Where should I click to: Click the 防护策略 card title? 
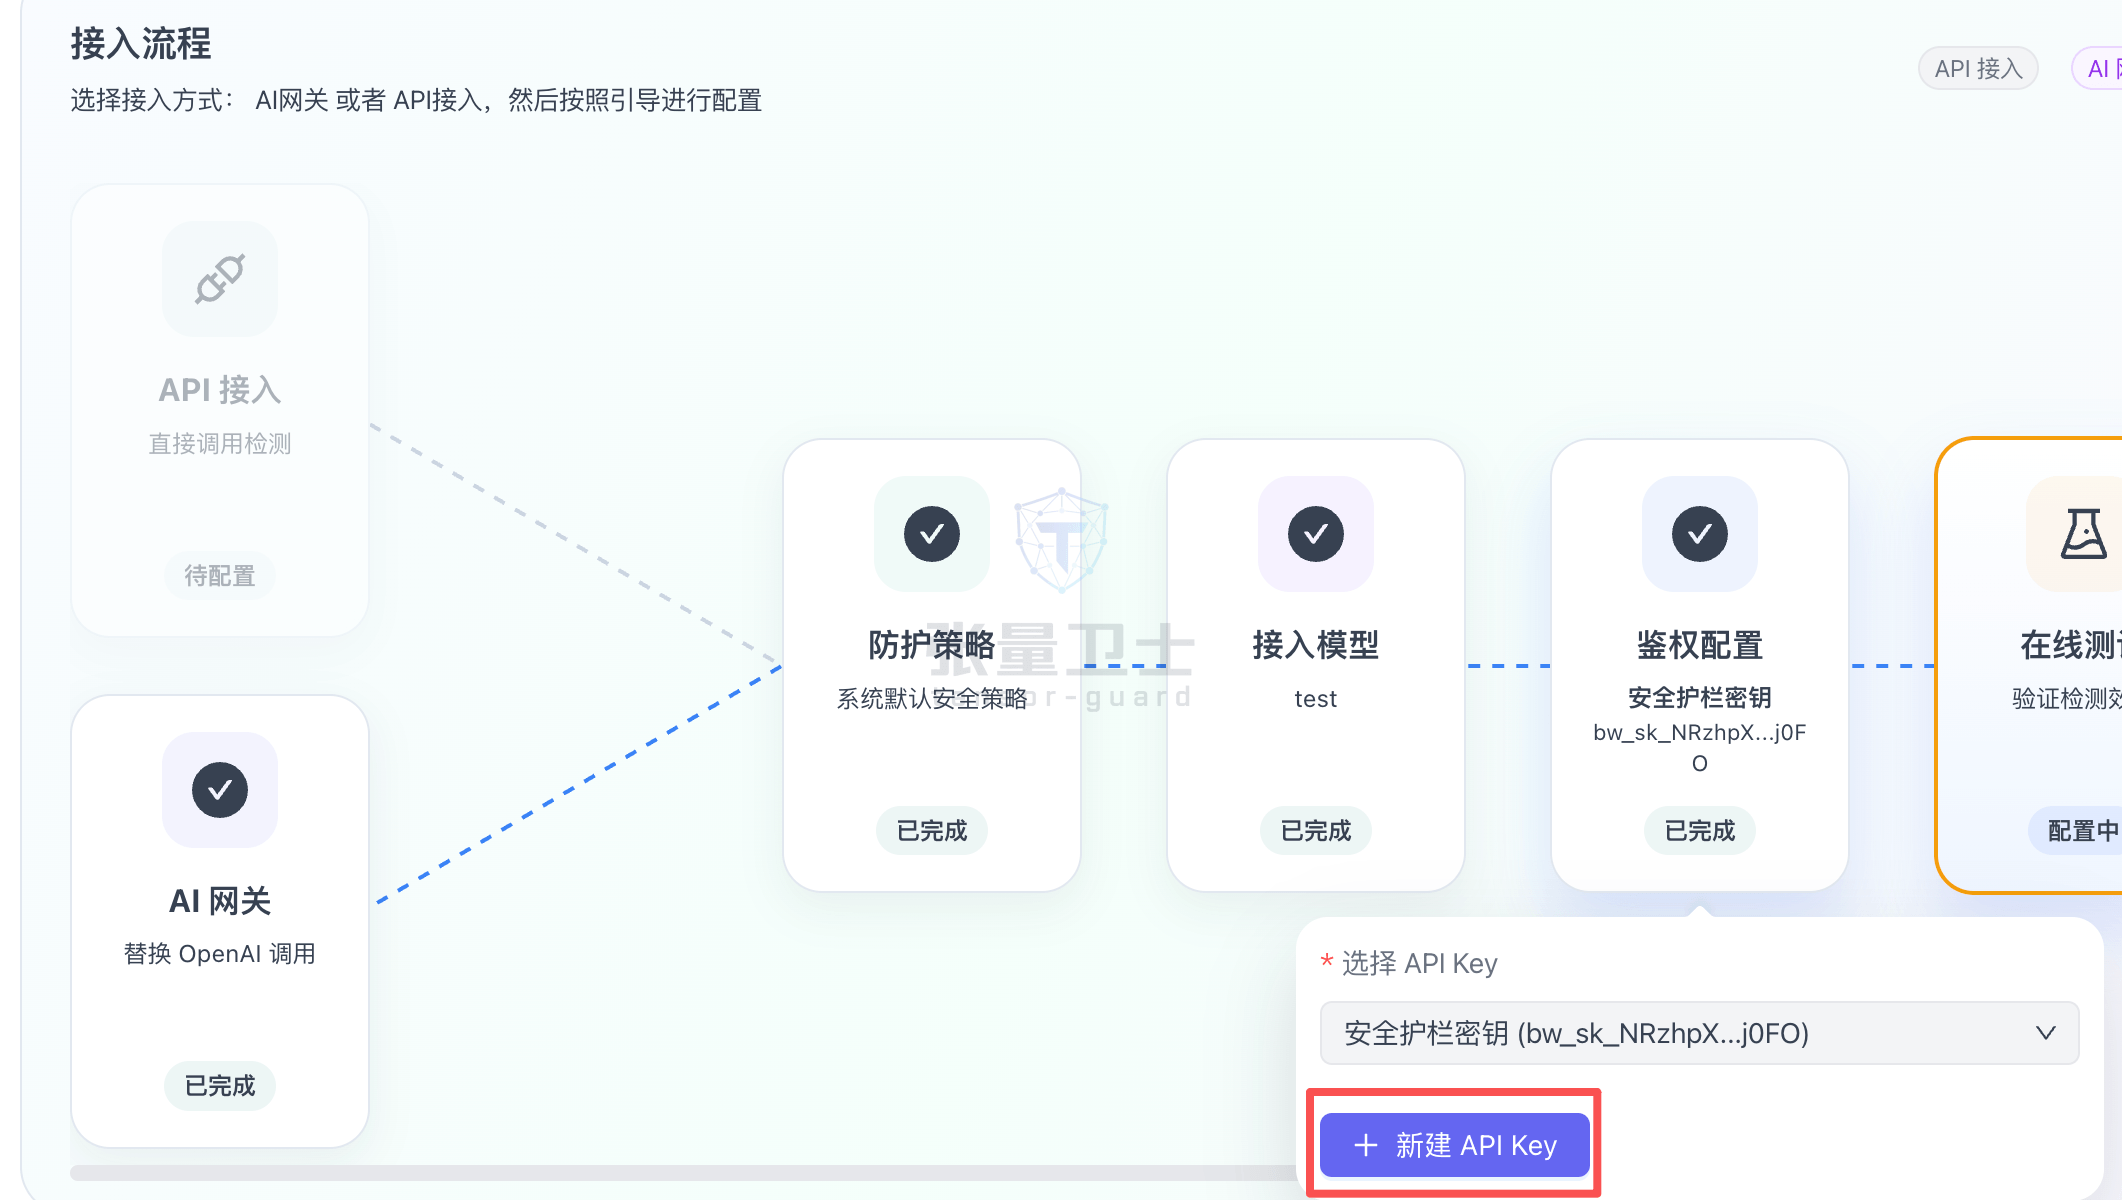click(932, 645)
